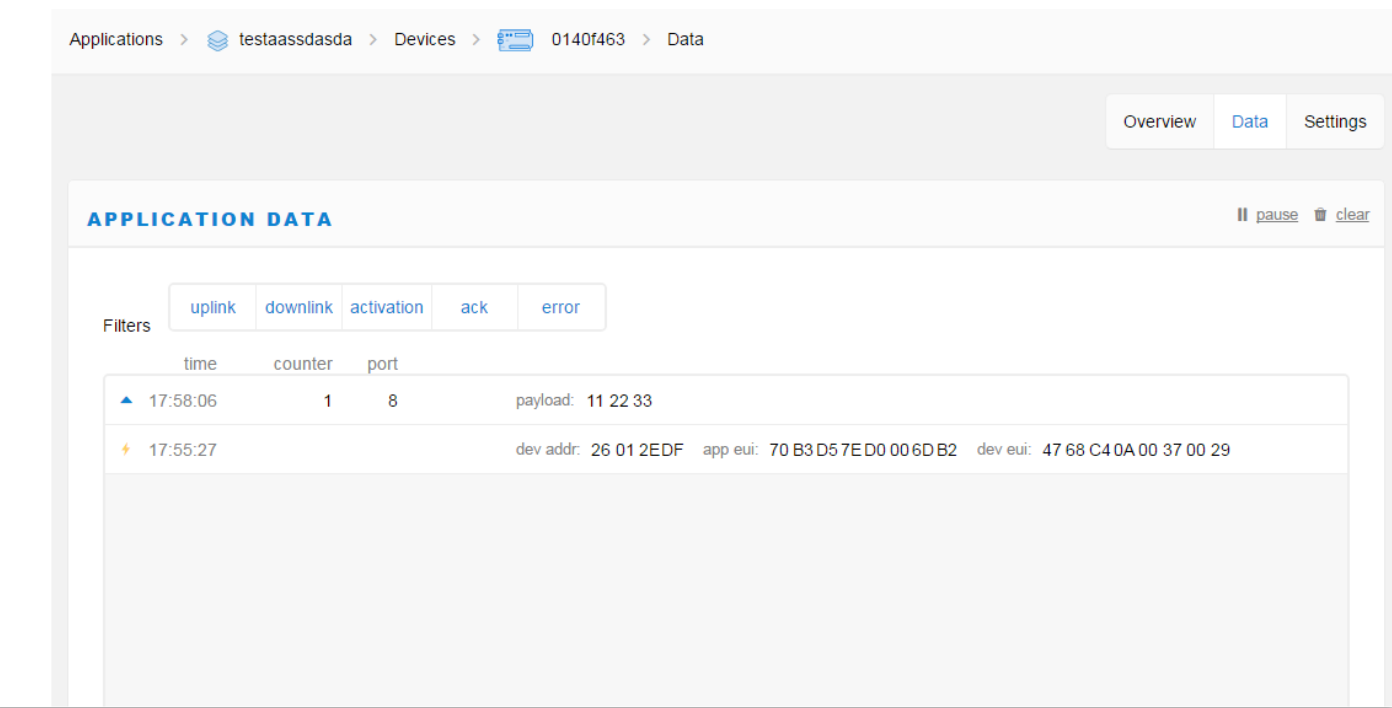Open the Devices breadcrumb link
1392x708 pixels.
click(x=425, y=39)
